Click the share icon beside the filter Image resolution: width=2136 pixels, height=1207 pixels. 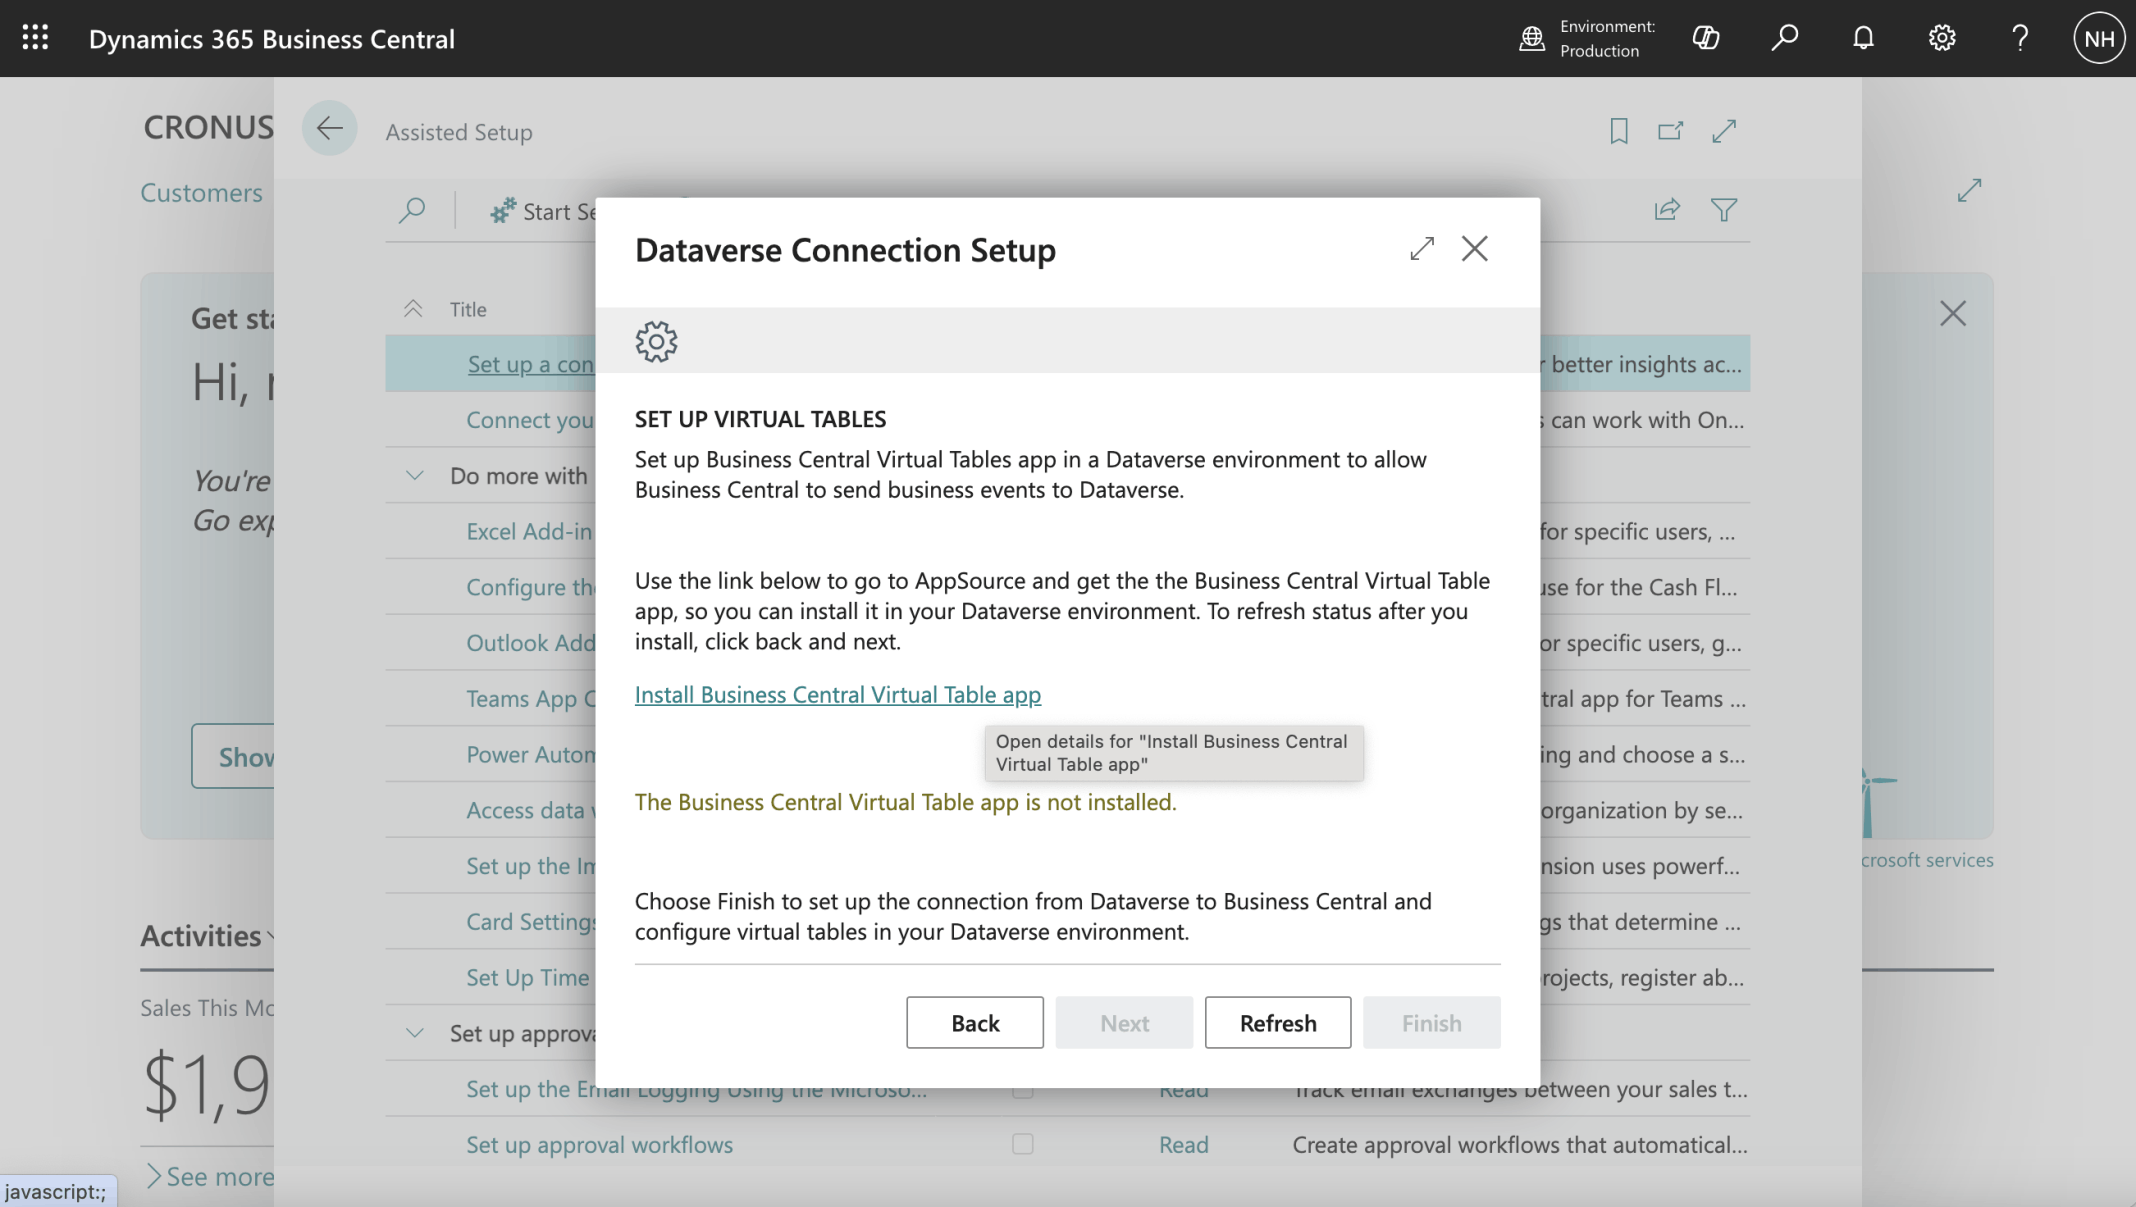pos(1666,210)
